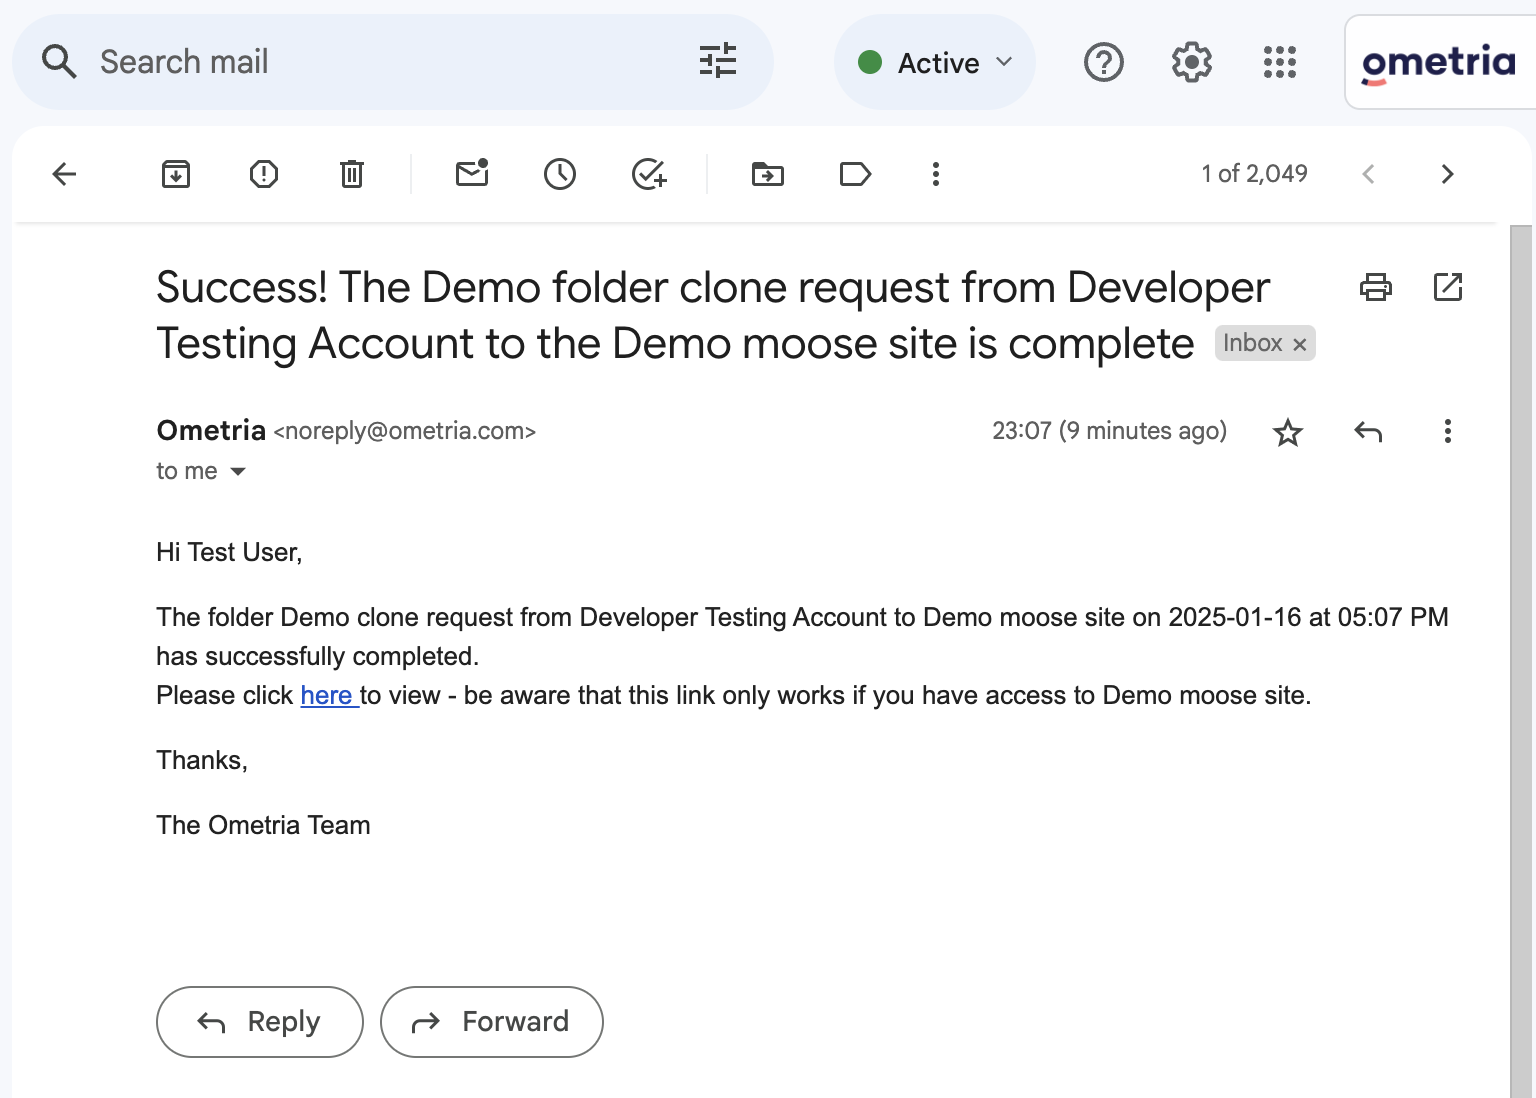Open the Google apps grid
This screenshot has height=1098, width=1536.
(x=1279, y=62)
